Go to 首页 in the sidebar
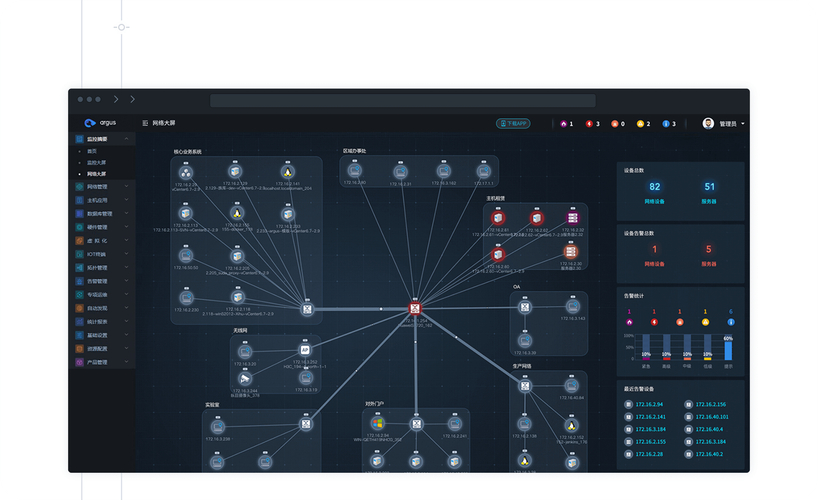The width and height of the screenshot is (818, 500). 93,151
